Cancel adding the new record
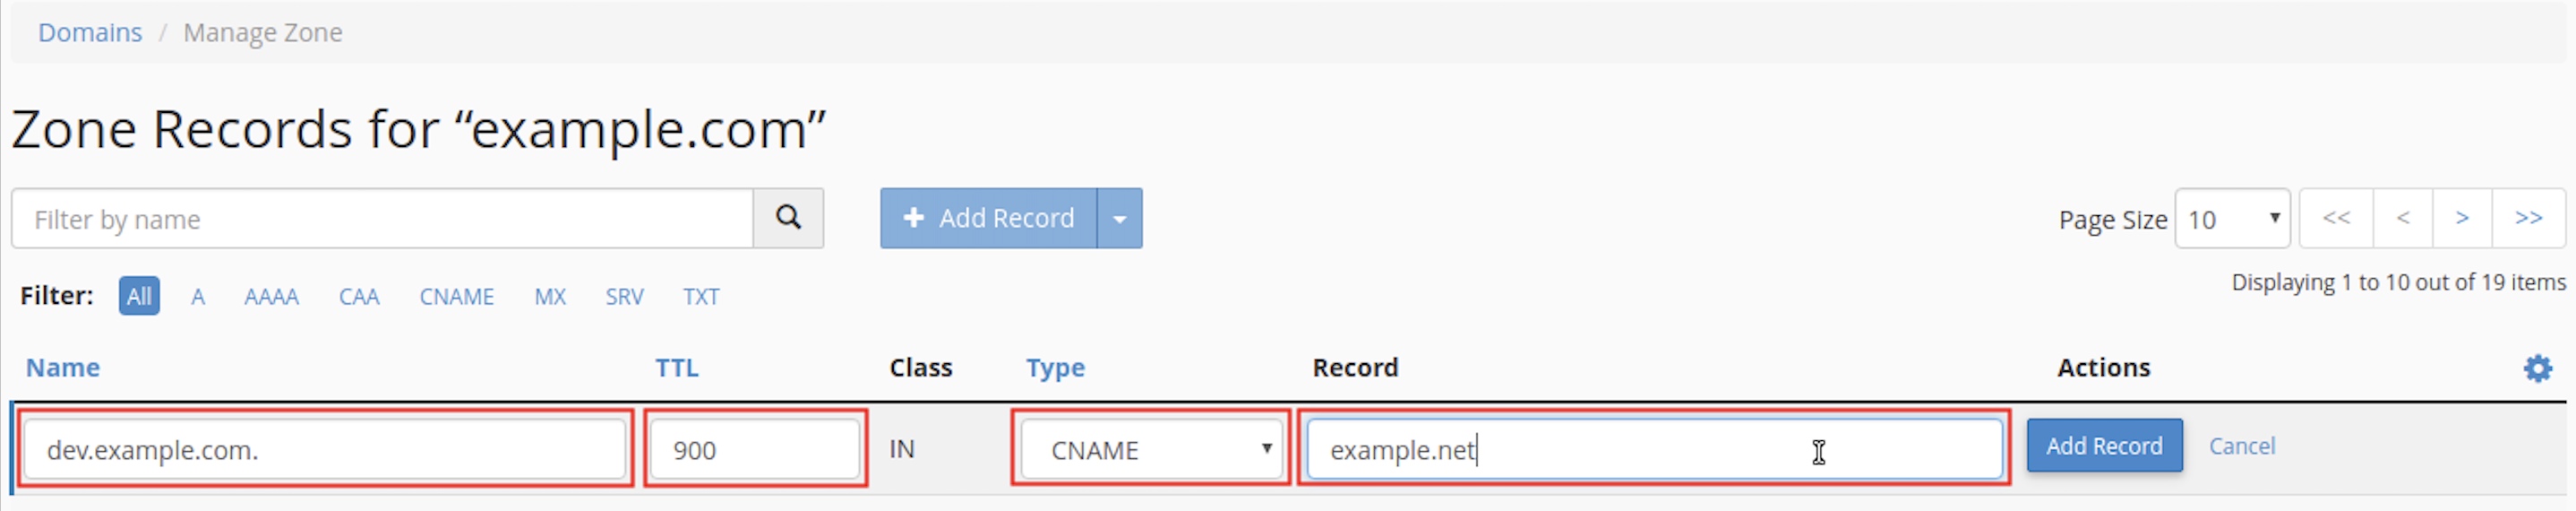The height and width of the screenshot is (511, 2576). [x=2241, y=446]
